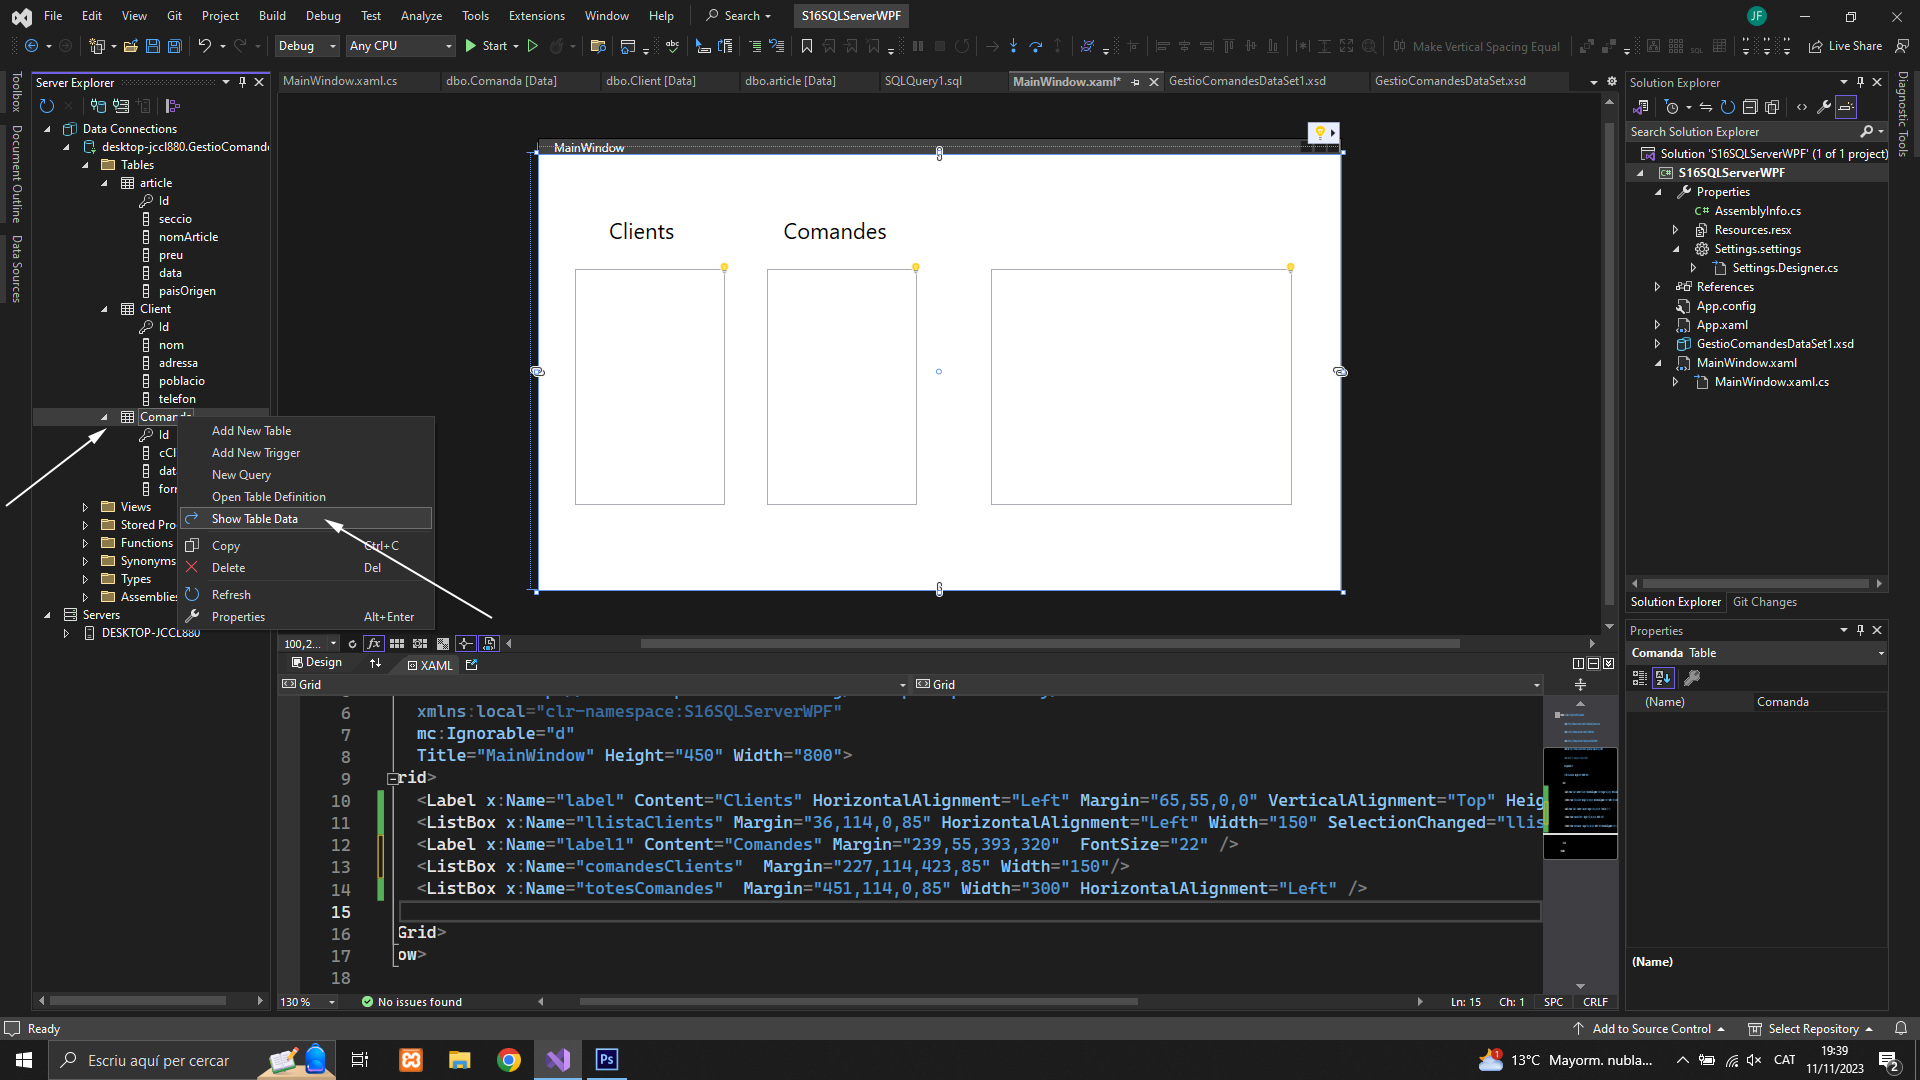
Task: Click the lightbulb quick actions icon
Action: [x=1320, y=132]
